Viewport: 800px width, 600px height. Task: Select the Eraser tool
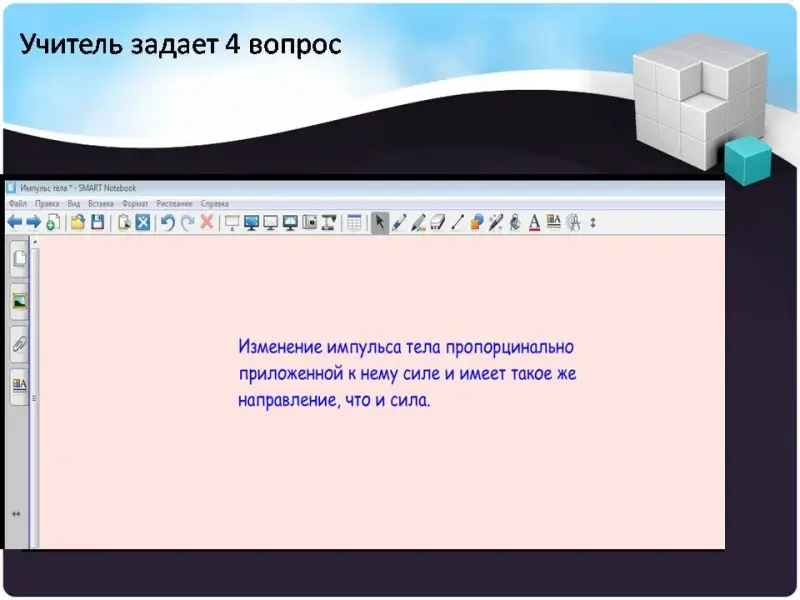(x=438, y=222)
